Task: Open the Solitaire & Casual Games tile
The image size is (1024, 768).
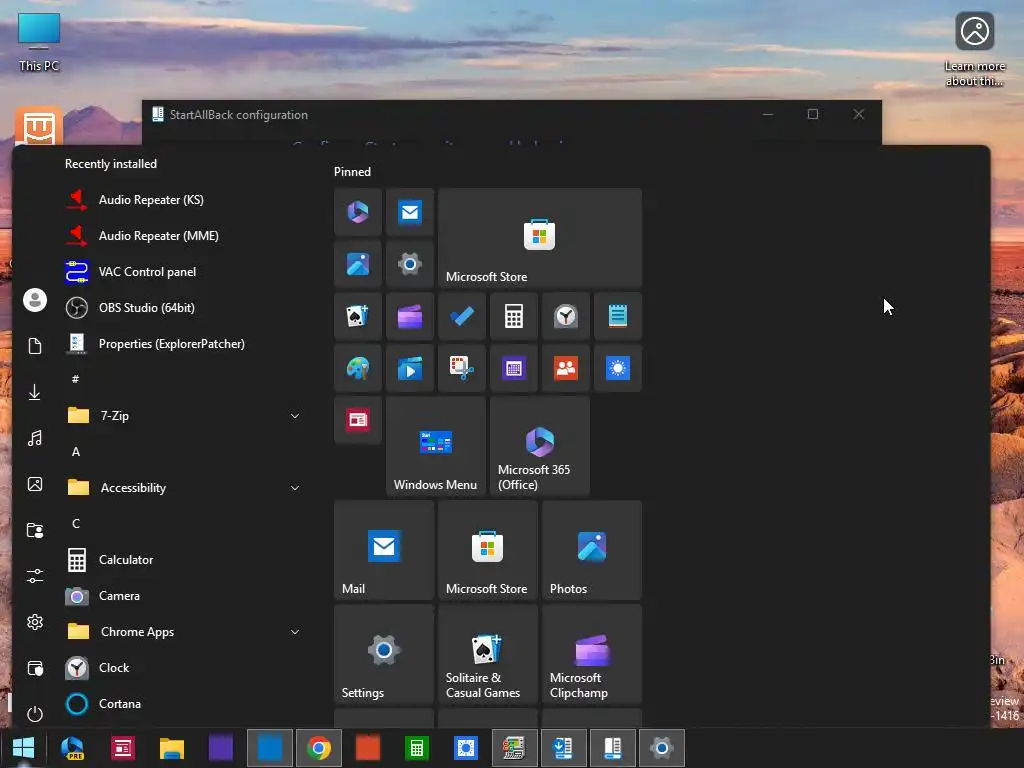Action: [x=488, y=654]
